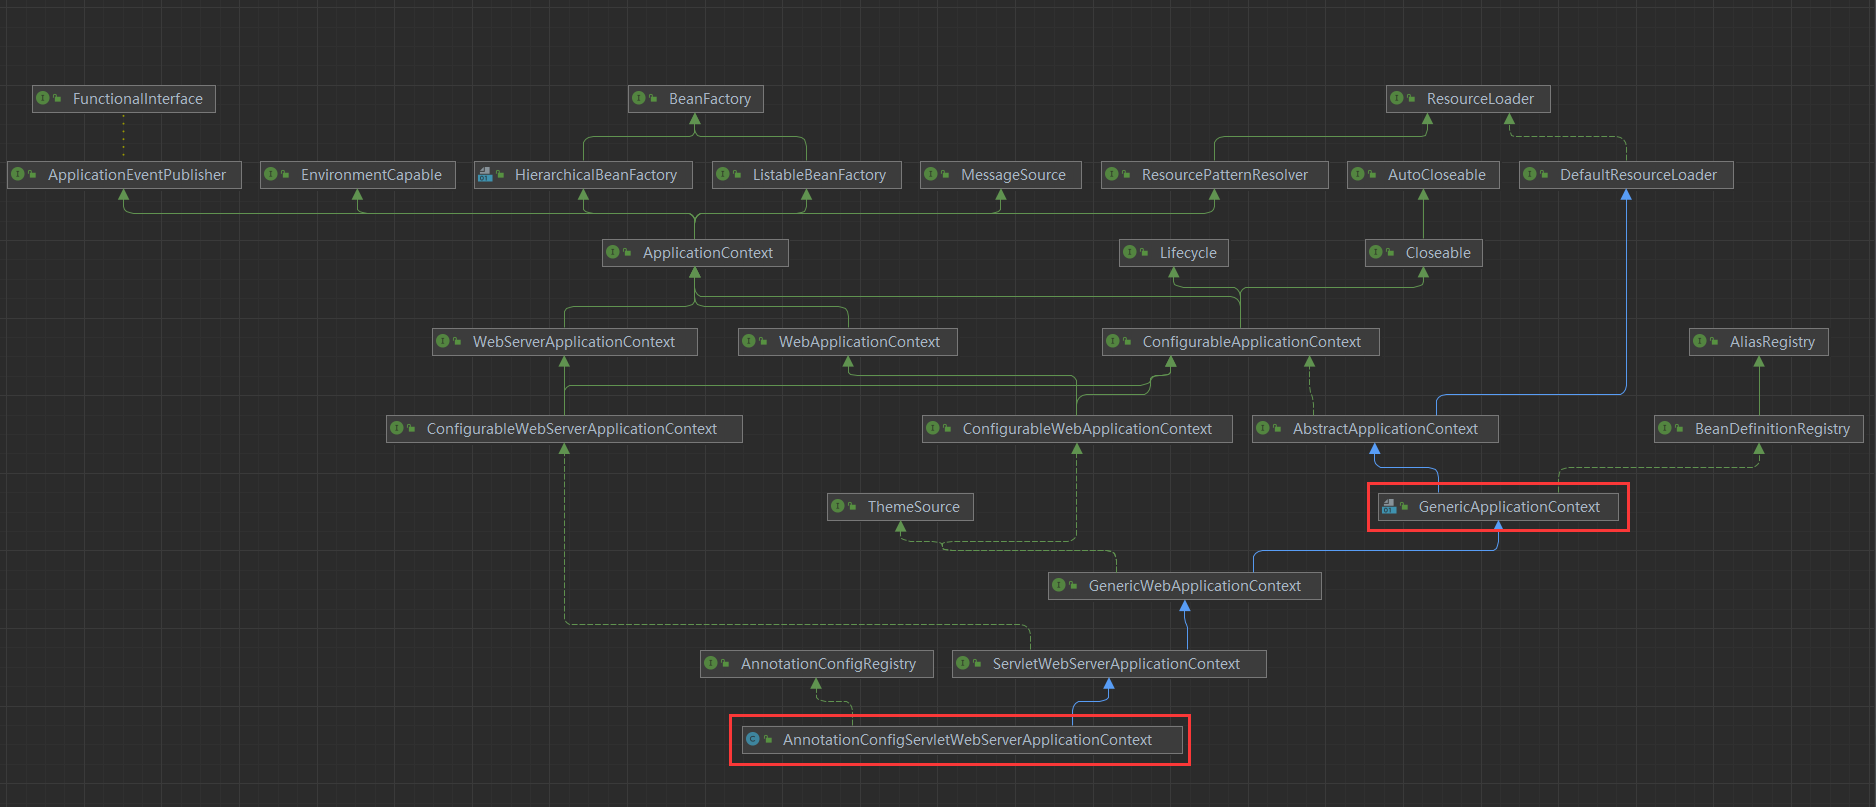This screenshot has height=807, width=1876.
Task: Click the interface icon on AutoCloseable
Action: coord(1358,174)
